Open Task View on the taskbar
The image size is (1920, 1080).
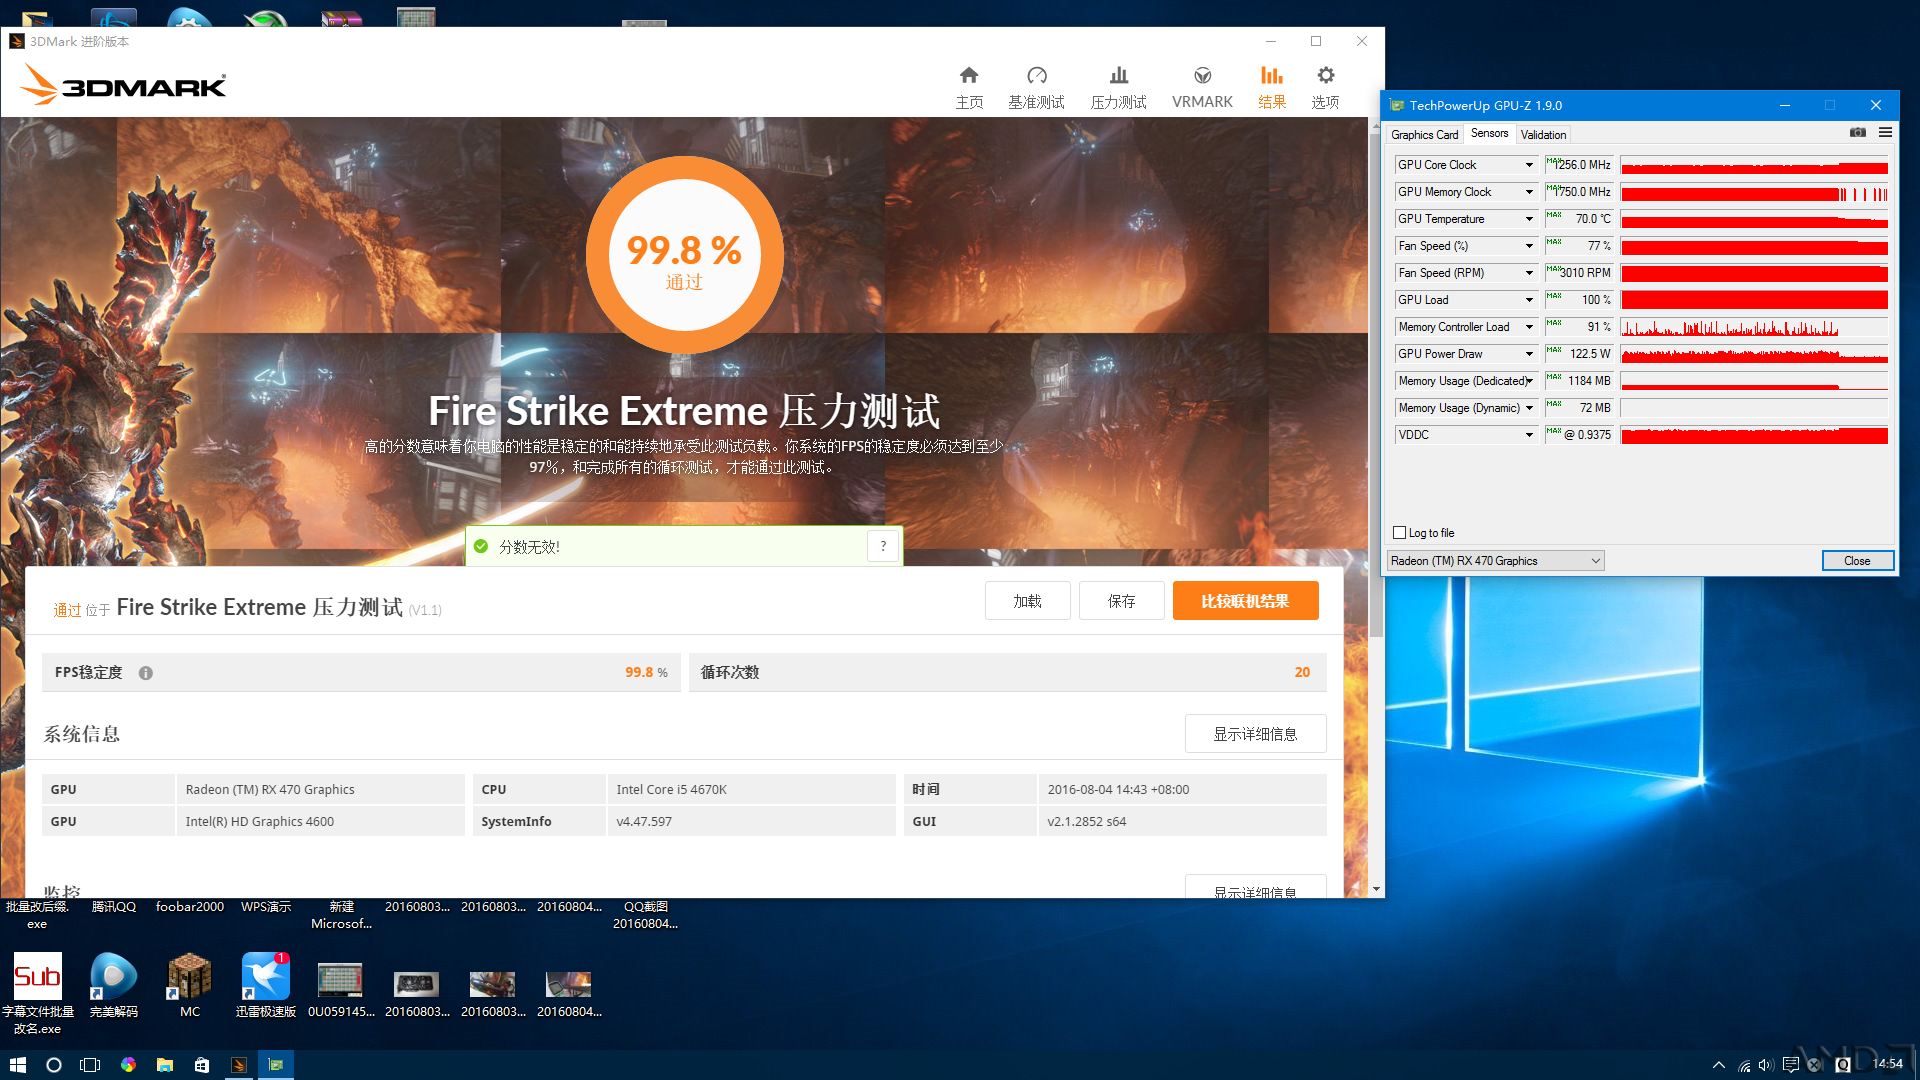[90, 1065]
